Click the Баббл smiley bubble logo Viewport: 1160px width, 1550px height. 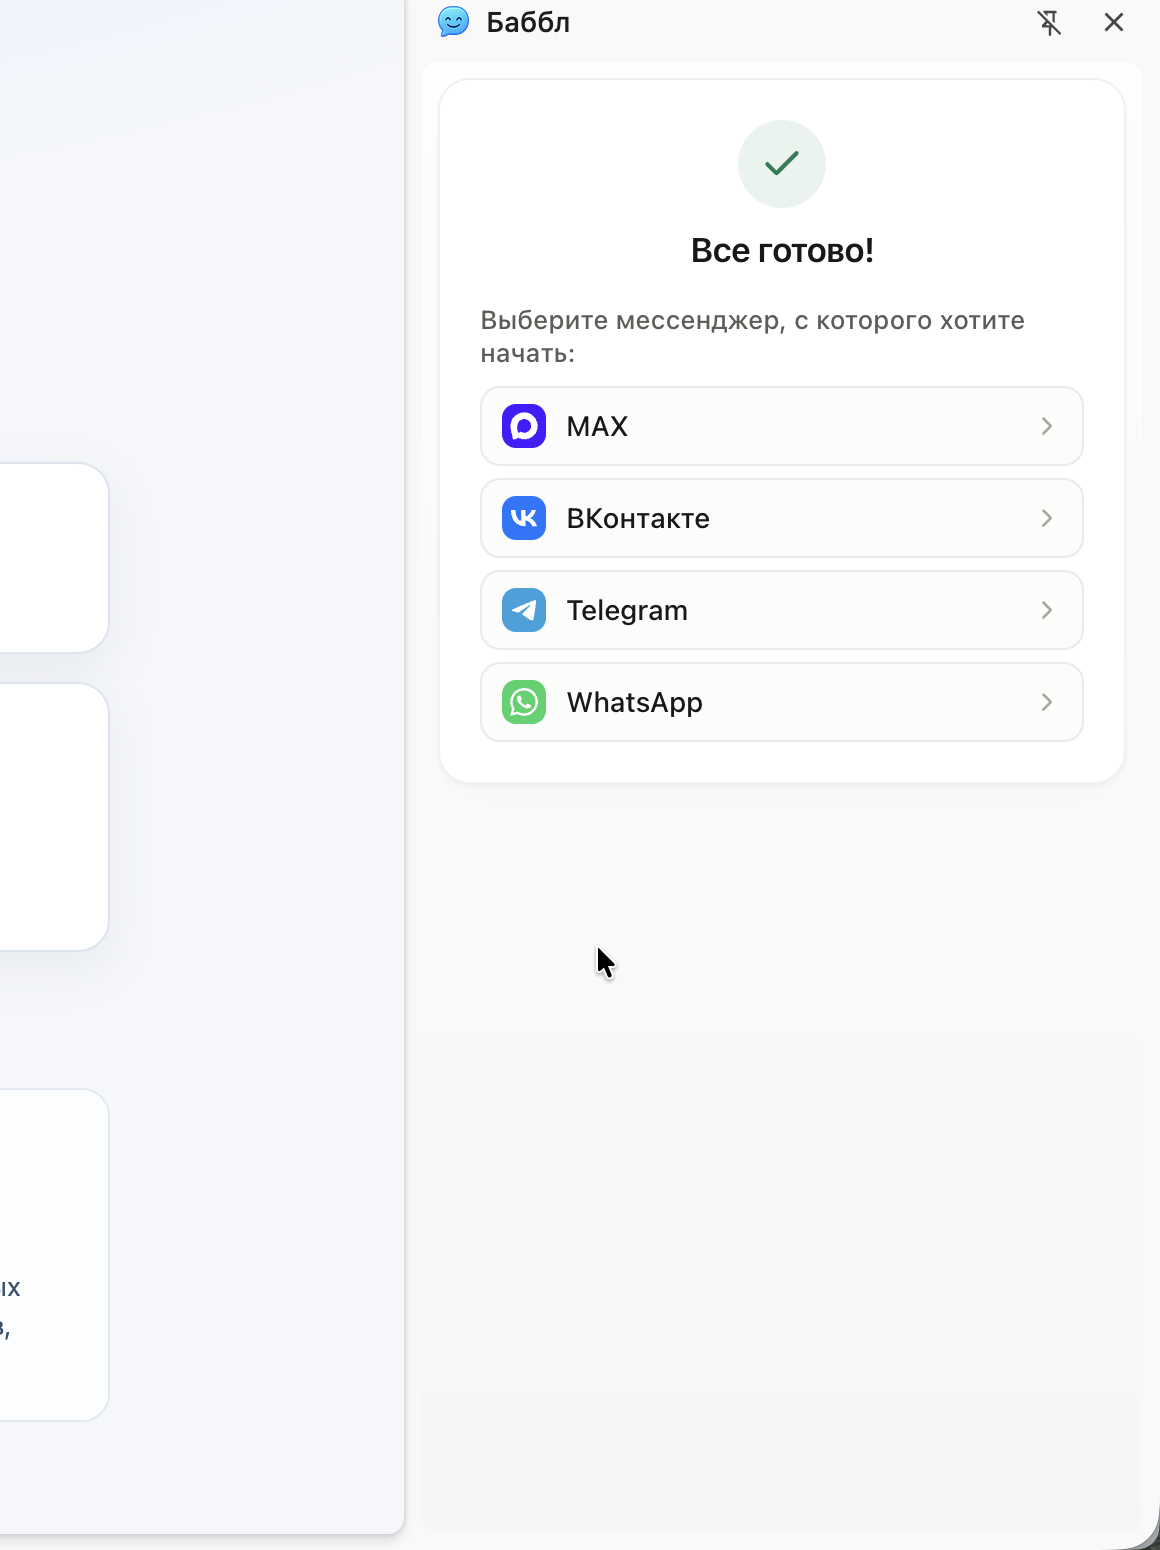pos(454,22)
